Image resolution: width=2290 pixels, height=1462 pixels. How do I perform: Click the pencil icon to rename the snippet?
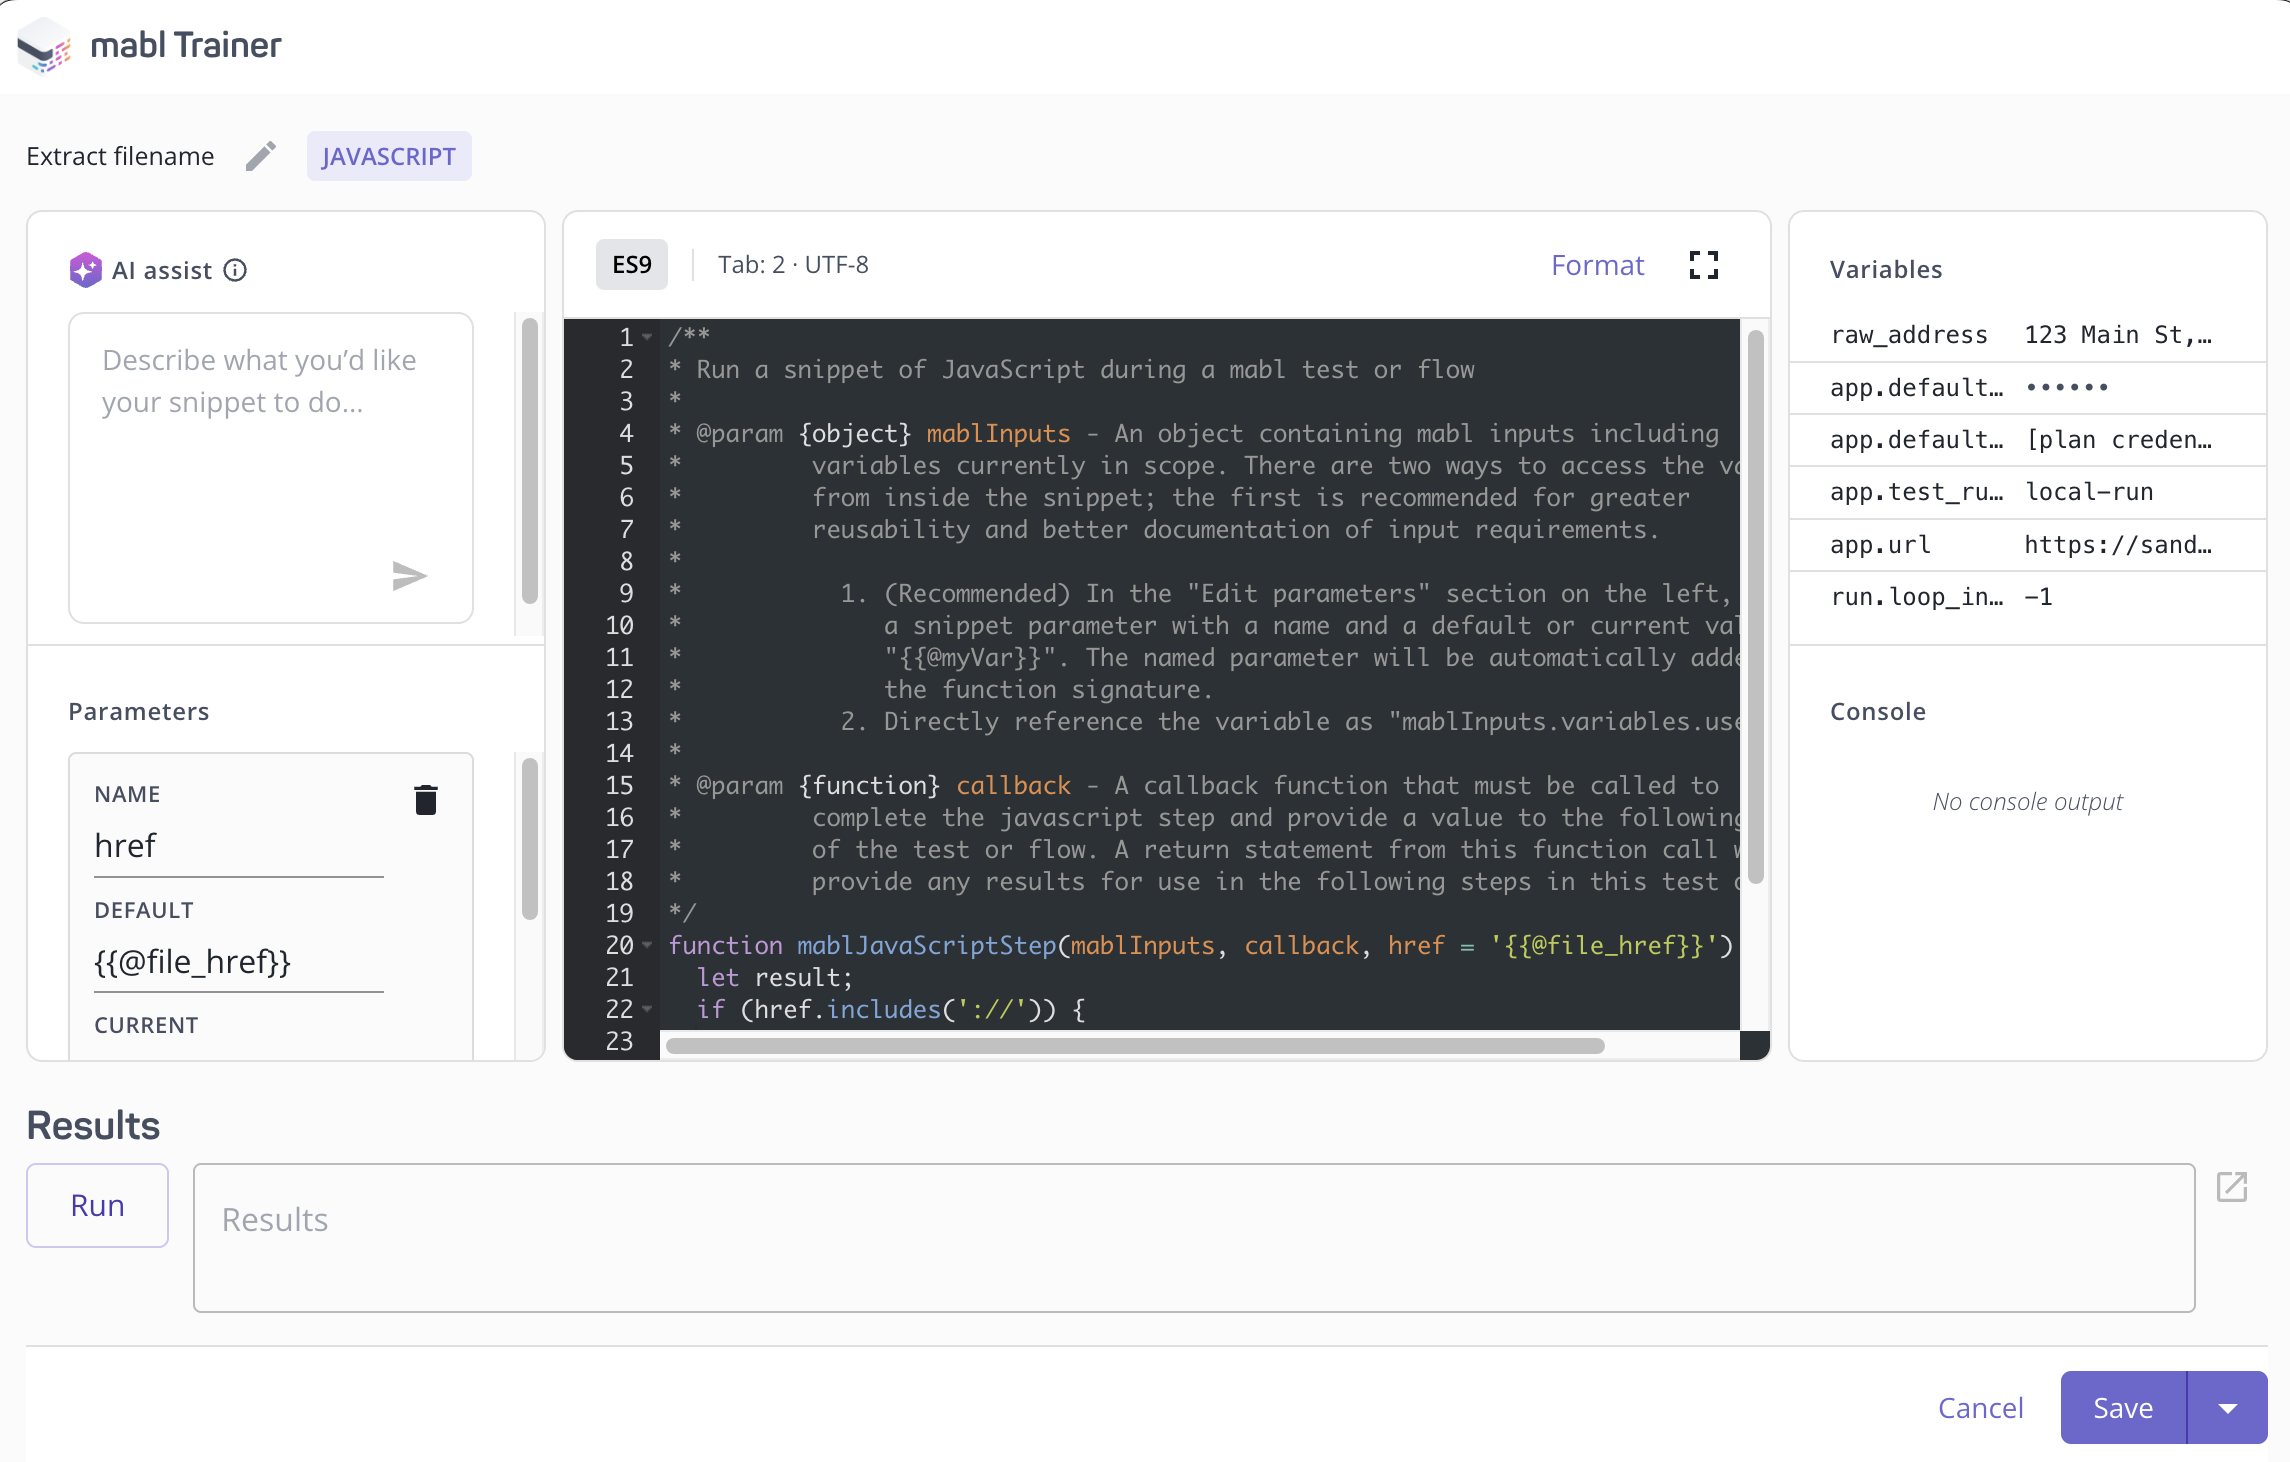(x=259, y=155)
